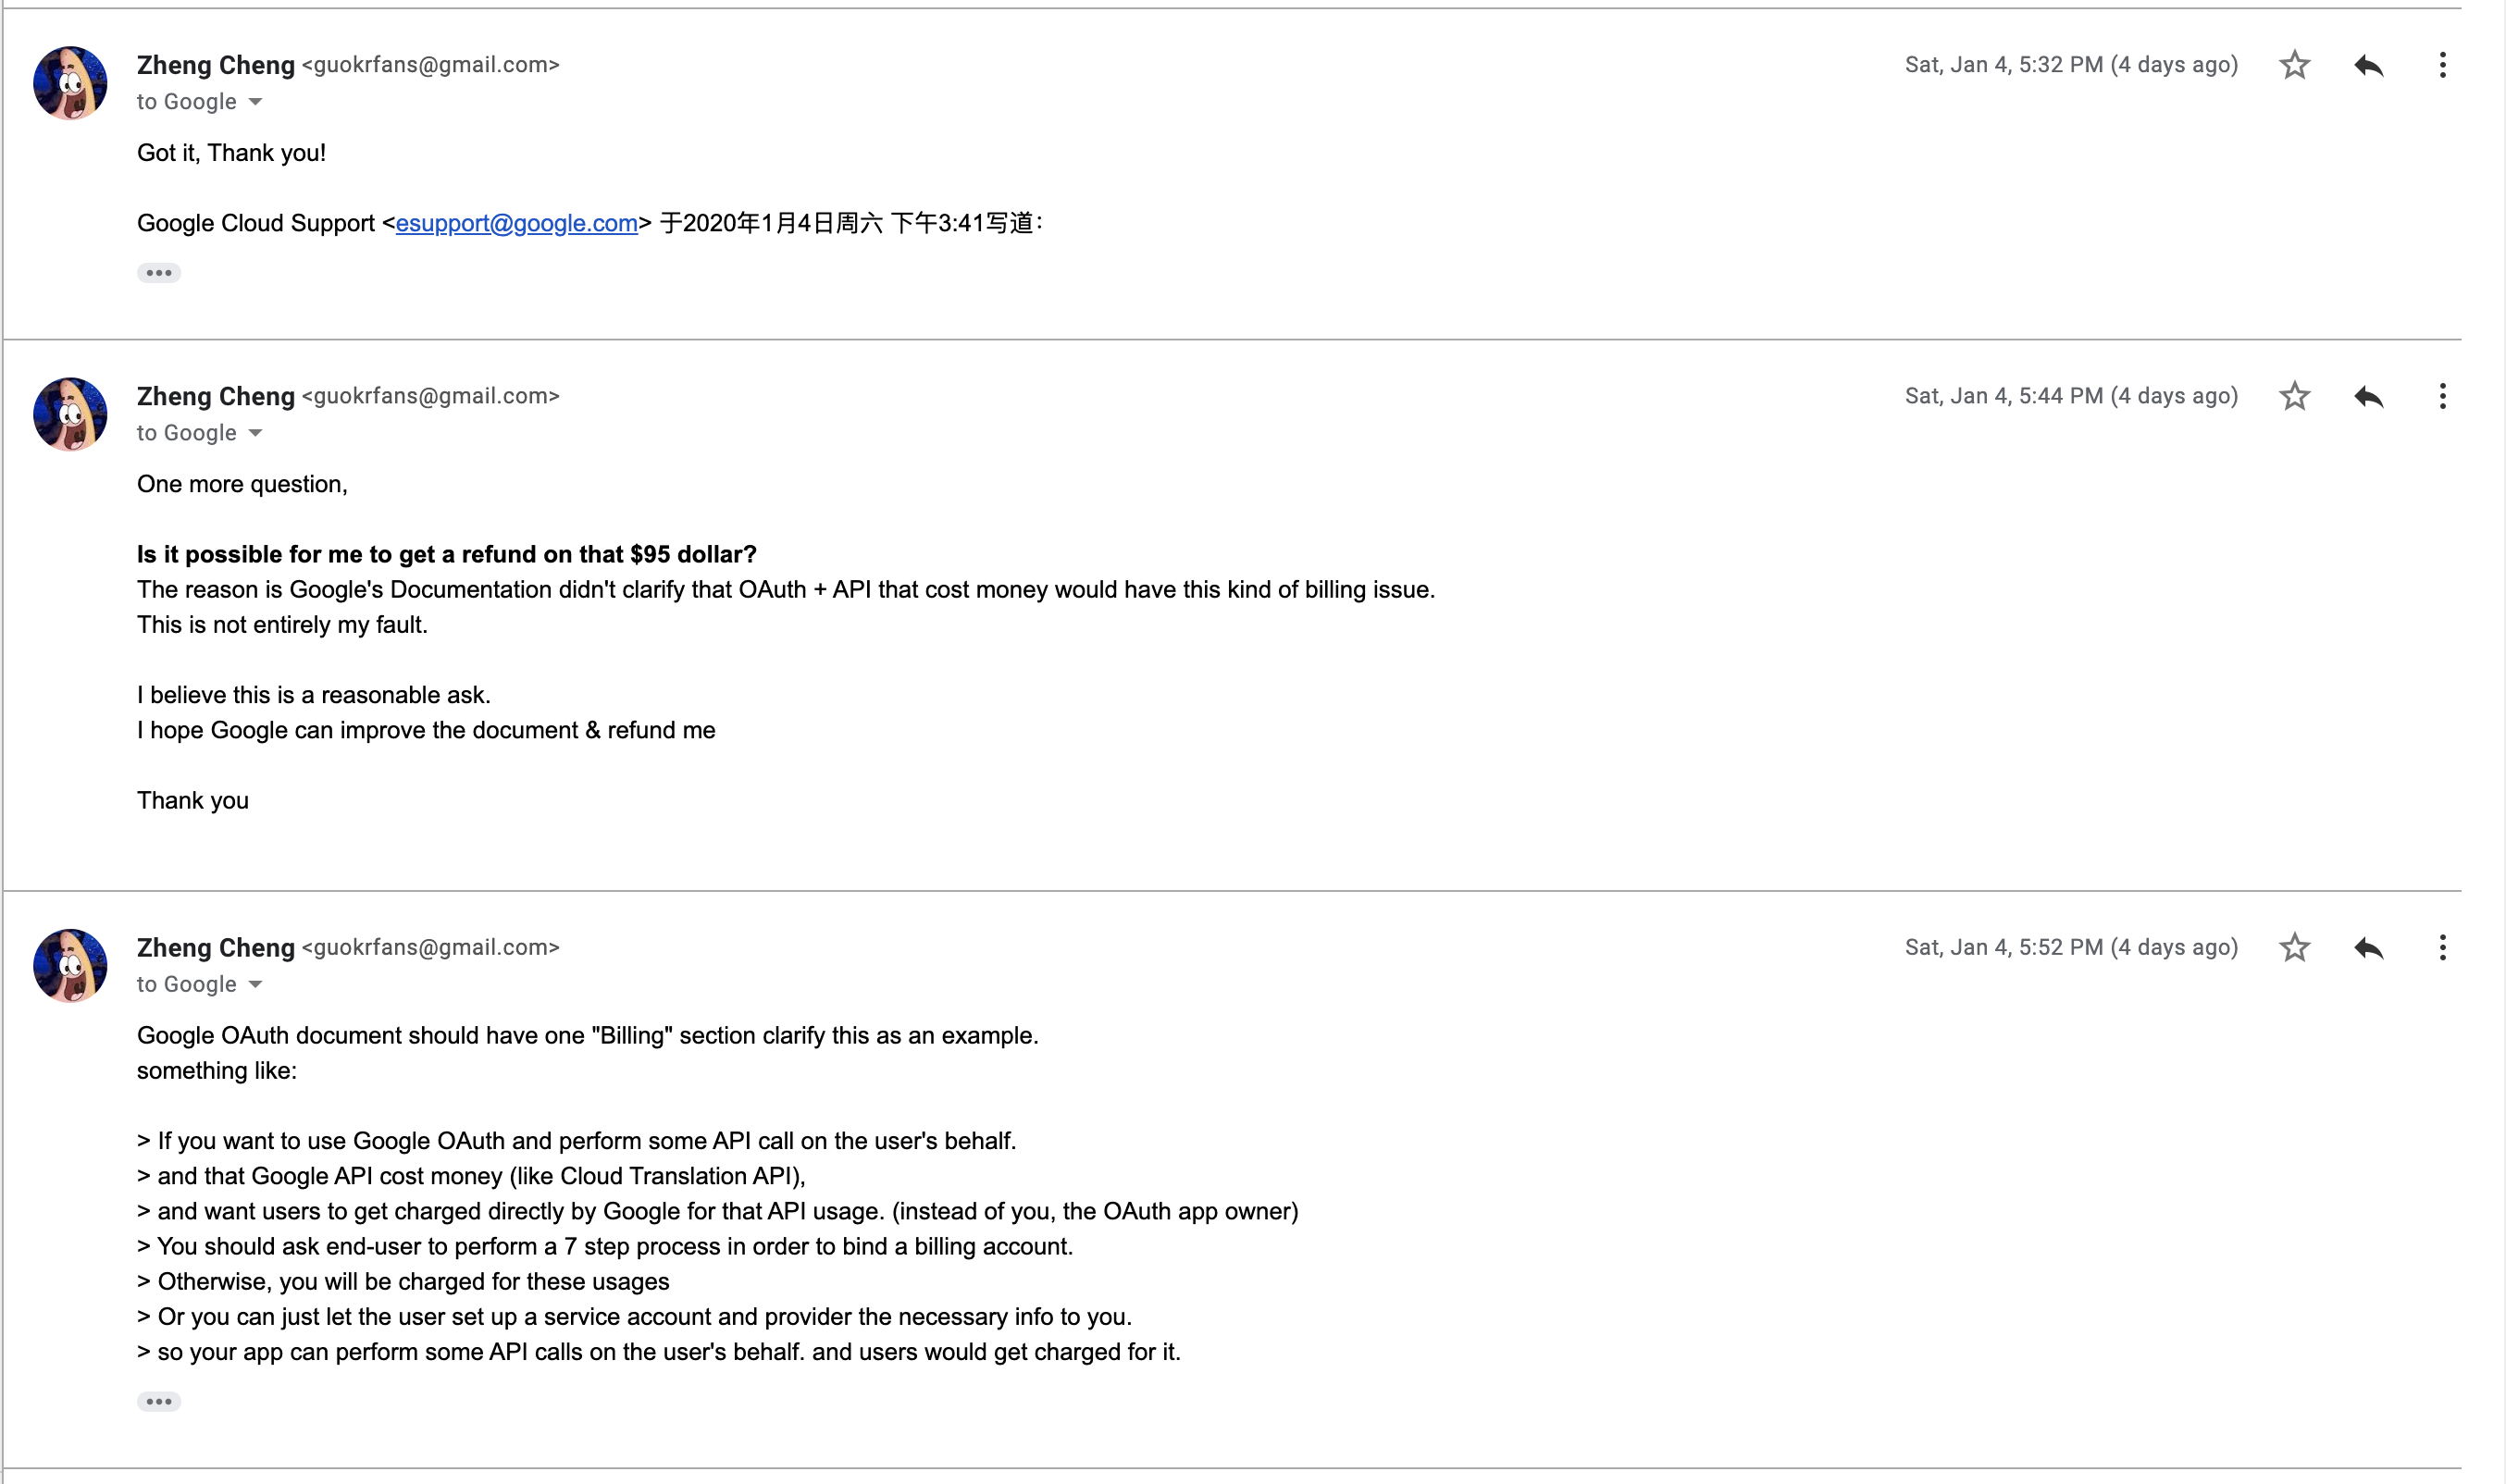Reply to the 5:52 PM billing section message

(x=2368, y=948)
